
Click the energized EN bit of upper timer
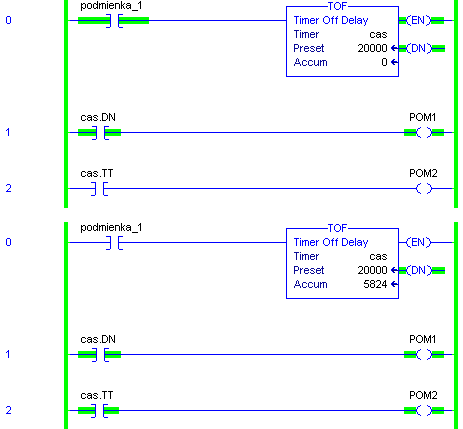coord(418,21)
